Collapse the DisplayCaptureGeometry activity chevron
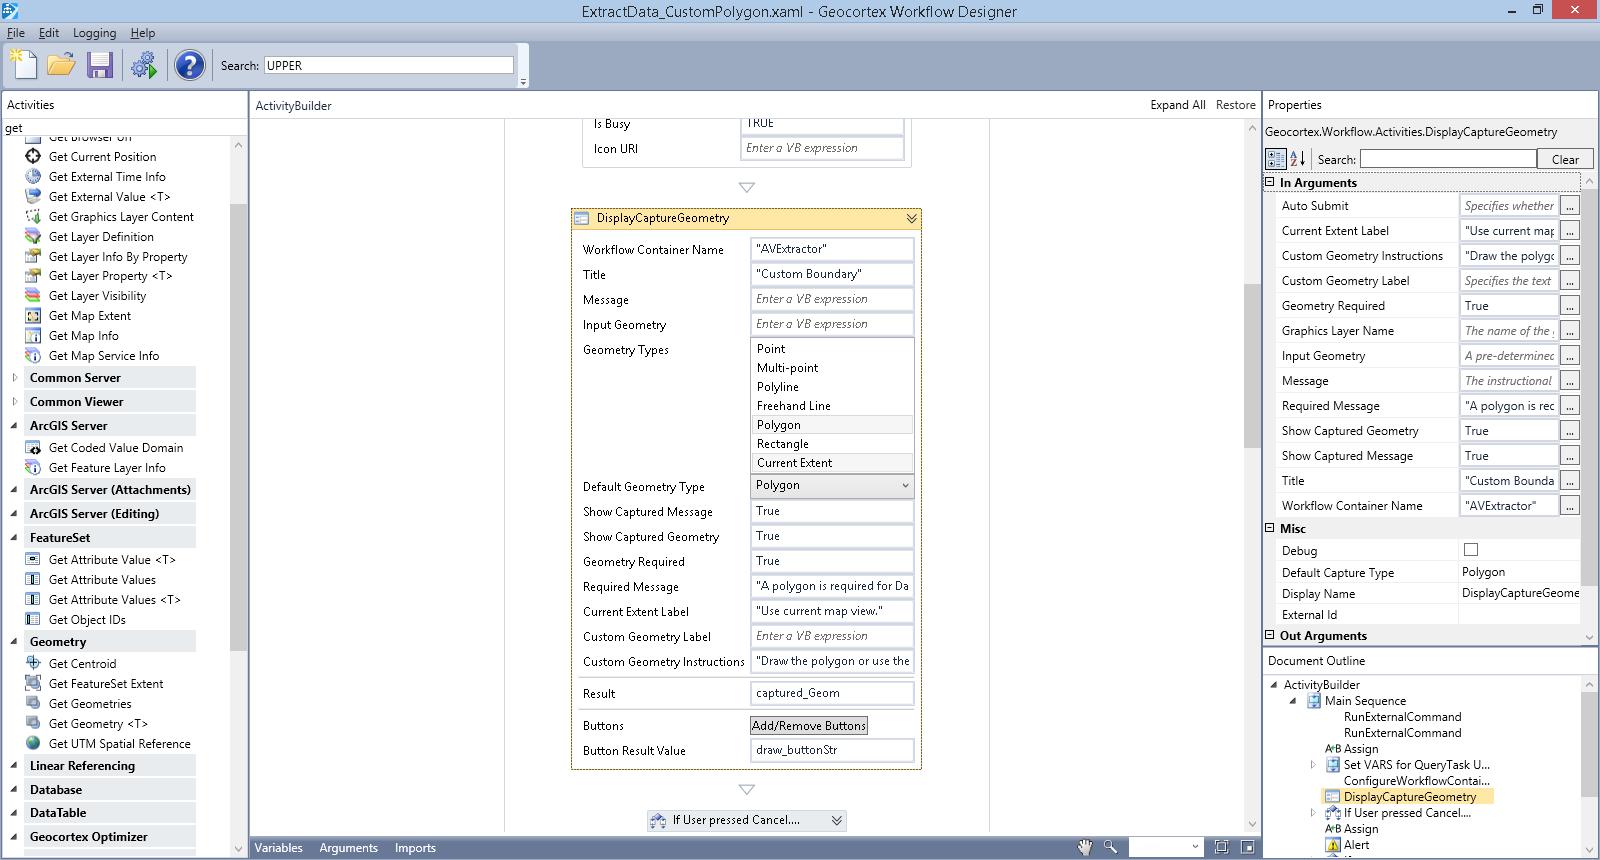Screen dimensions: 1600x860 pos(911,218)
